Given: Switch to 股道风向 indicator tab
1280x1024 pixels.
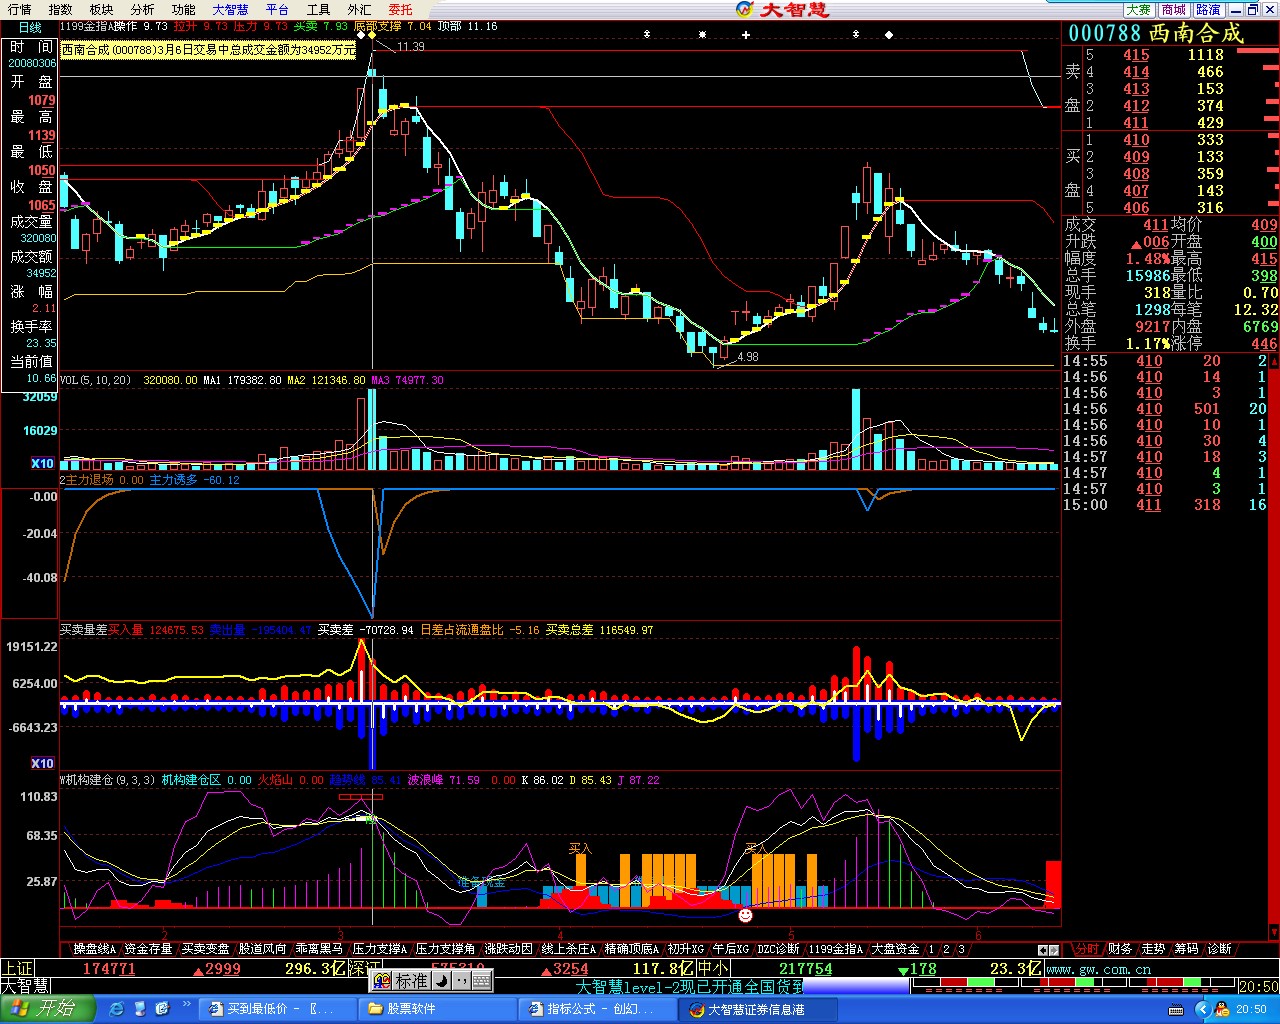Looking at the screenshot, I should [x=262, y=949].
